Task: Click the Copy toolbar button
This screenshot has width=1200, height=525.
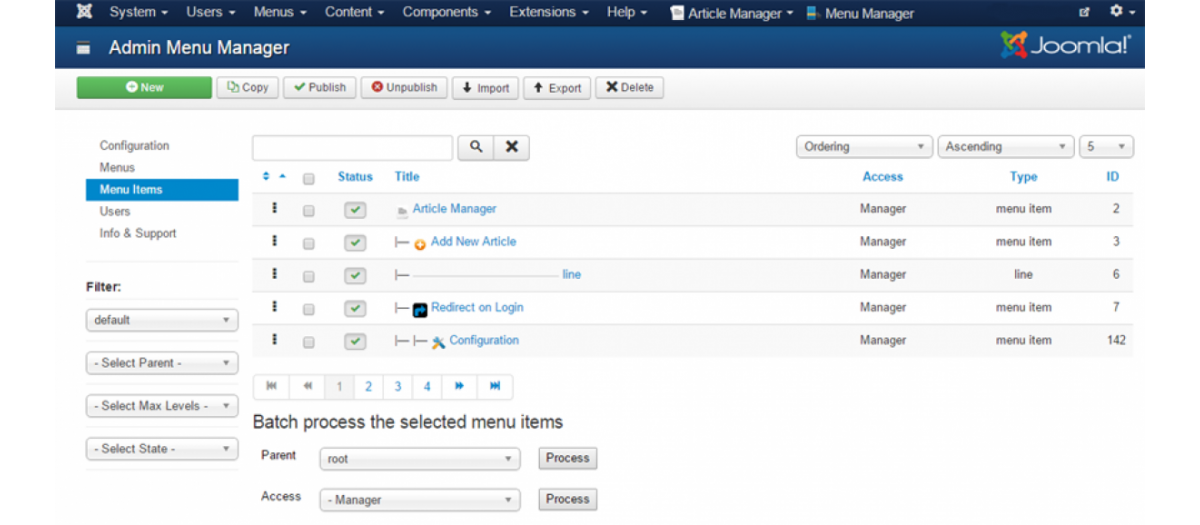Action: coord(248,87)
